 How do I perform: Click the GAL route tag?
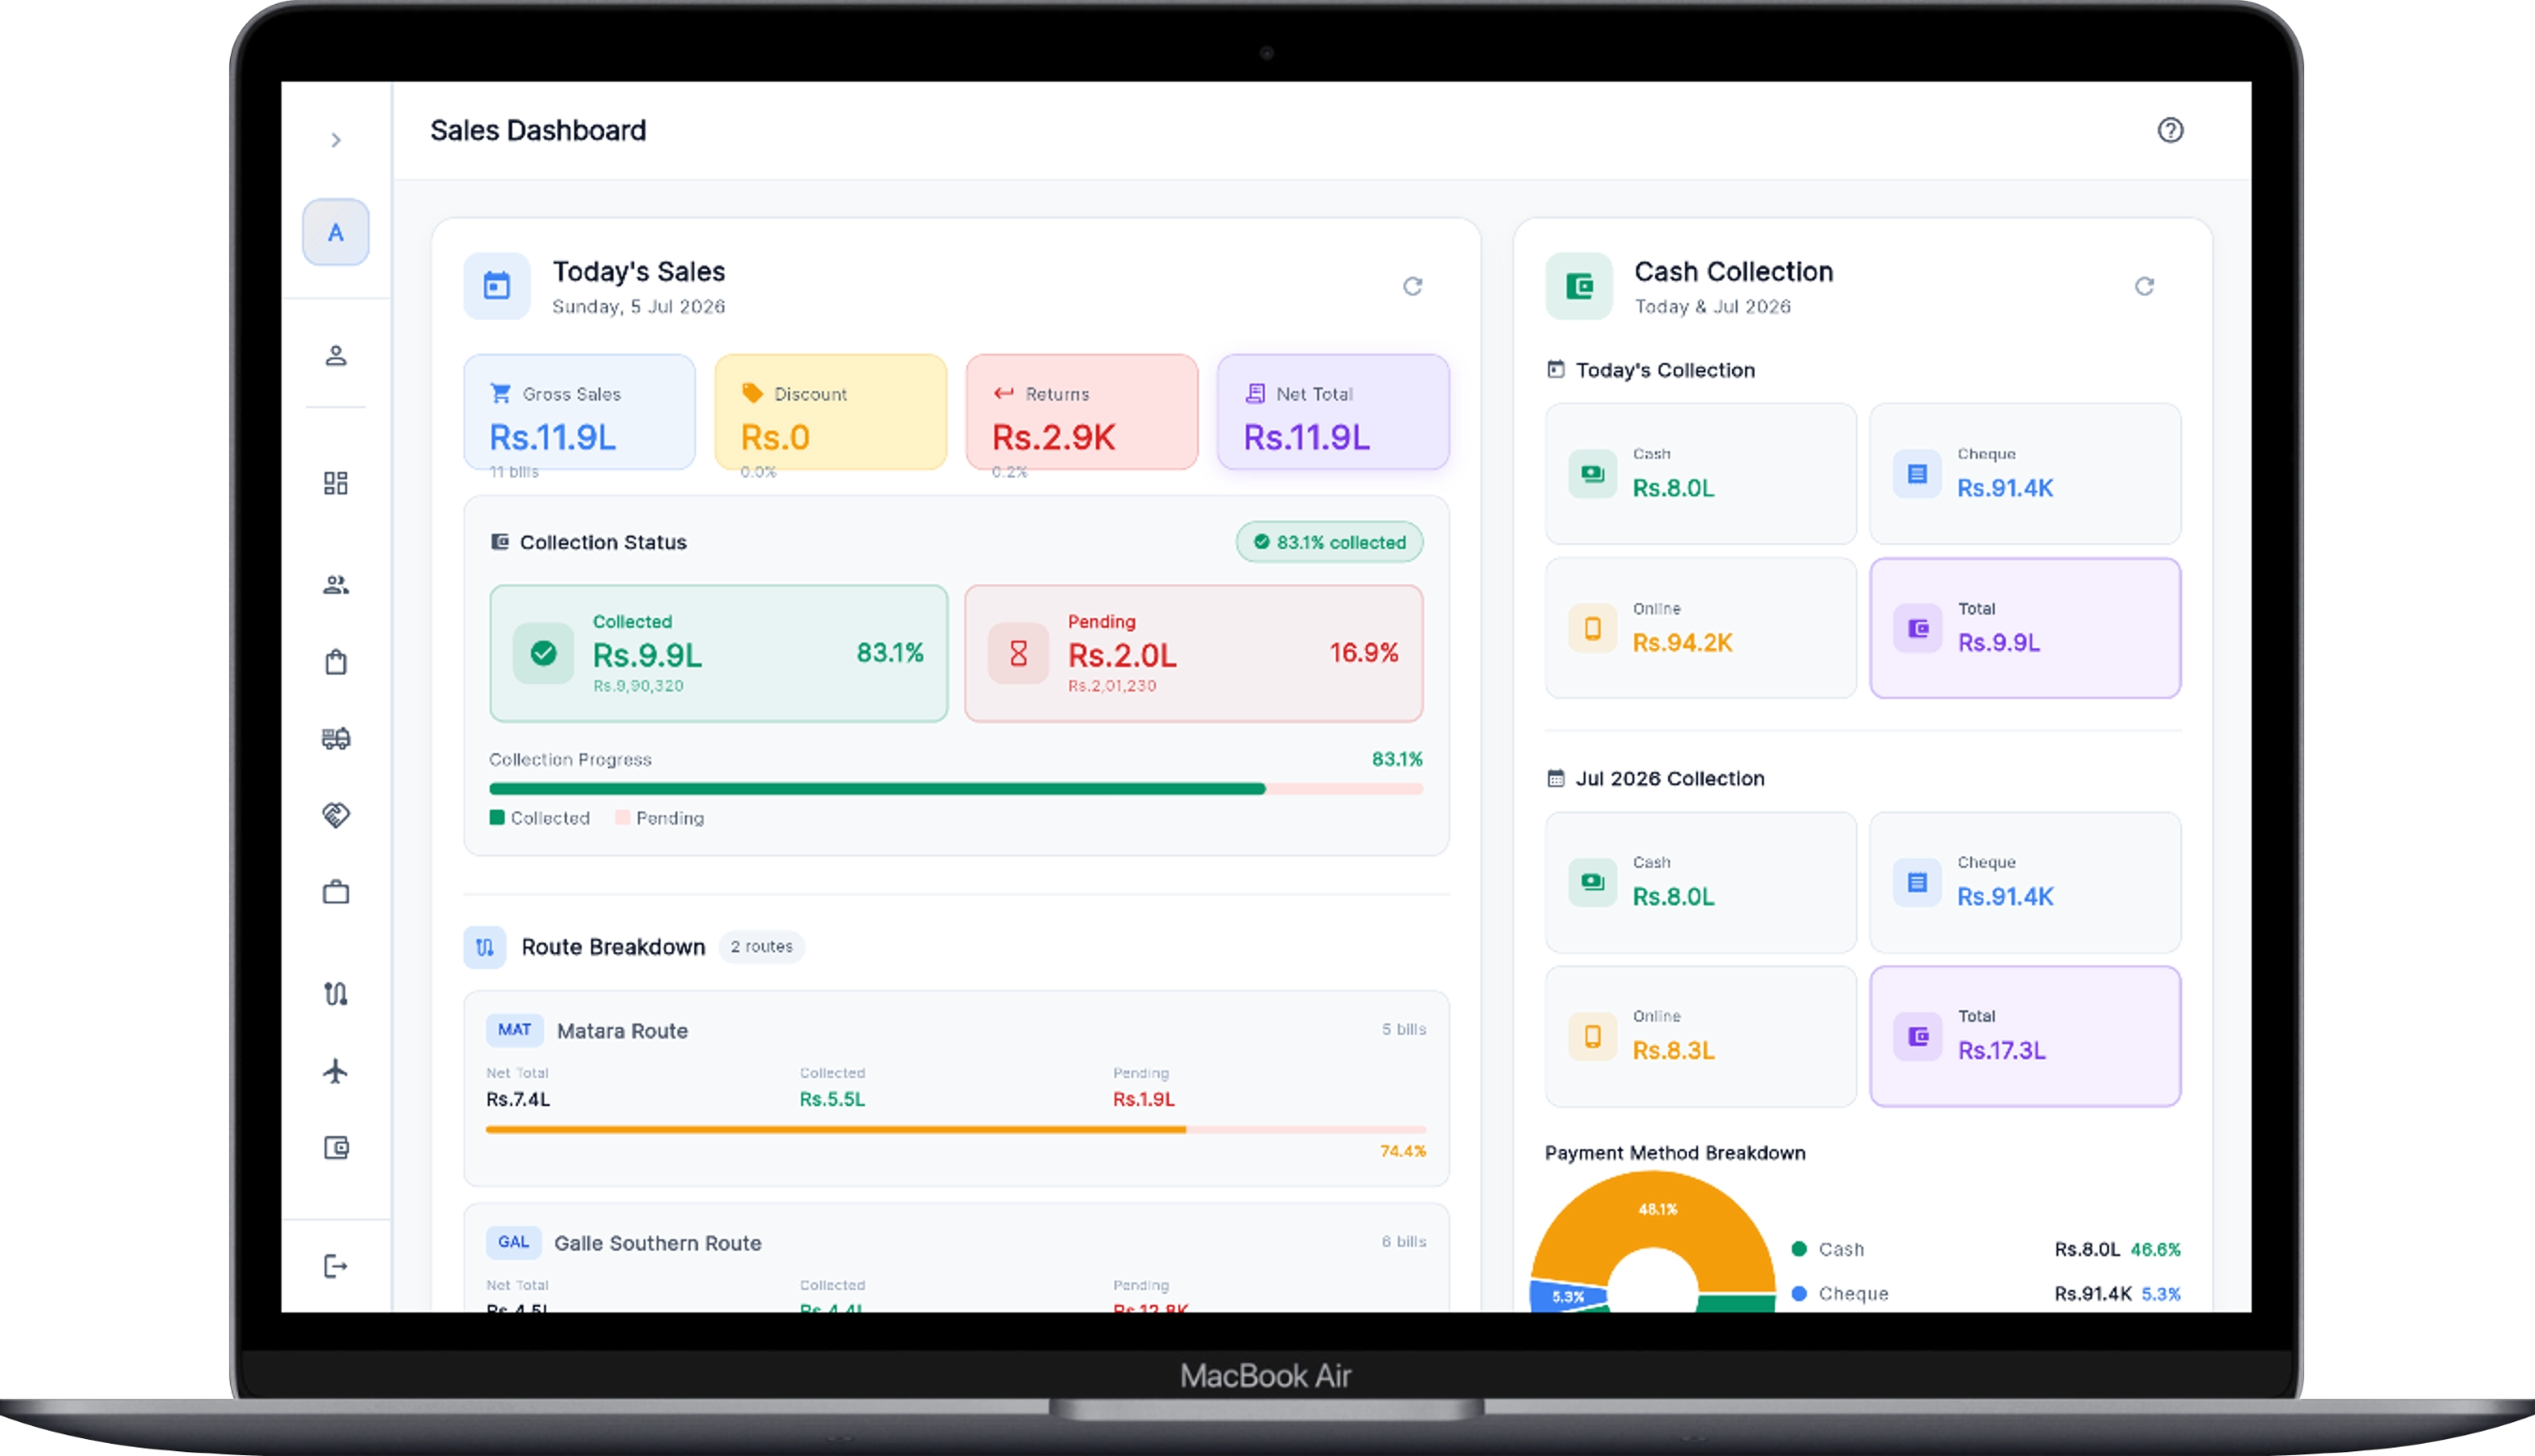(514, 1242)
